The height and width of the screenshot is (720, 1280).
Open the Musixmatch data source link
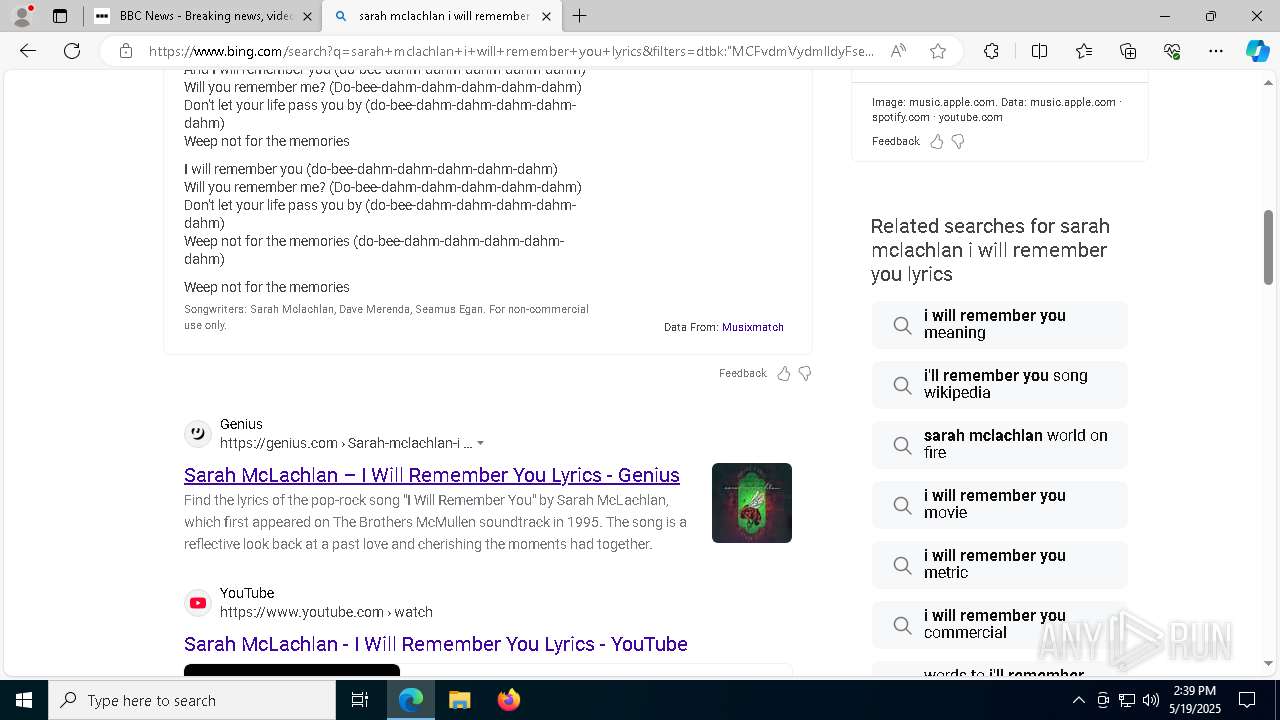pos(753,327)
